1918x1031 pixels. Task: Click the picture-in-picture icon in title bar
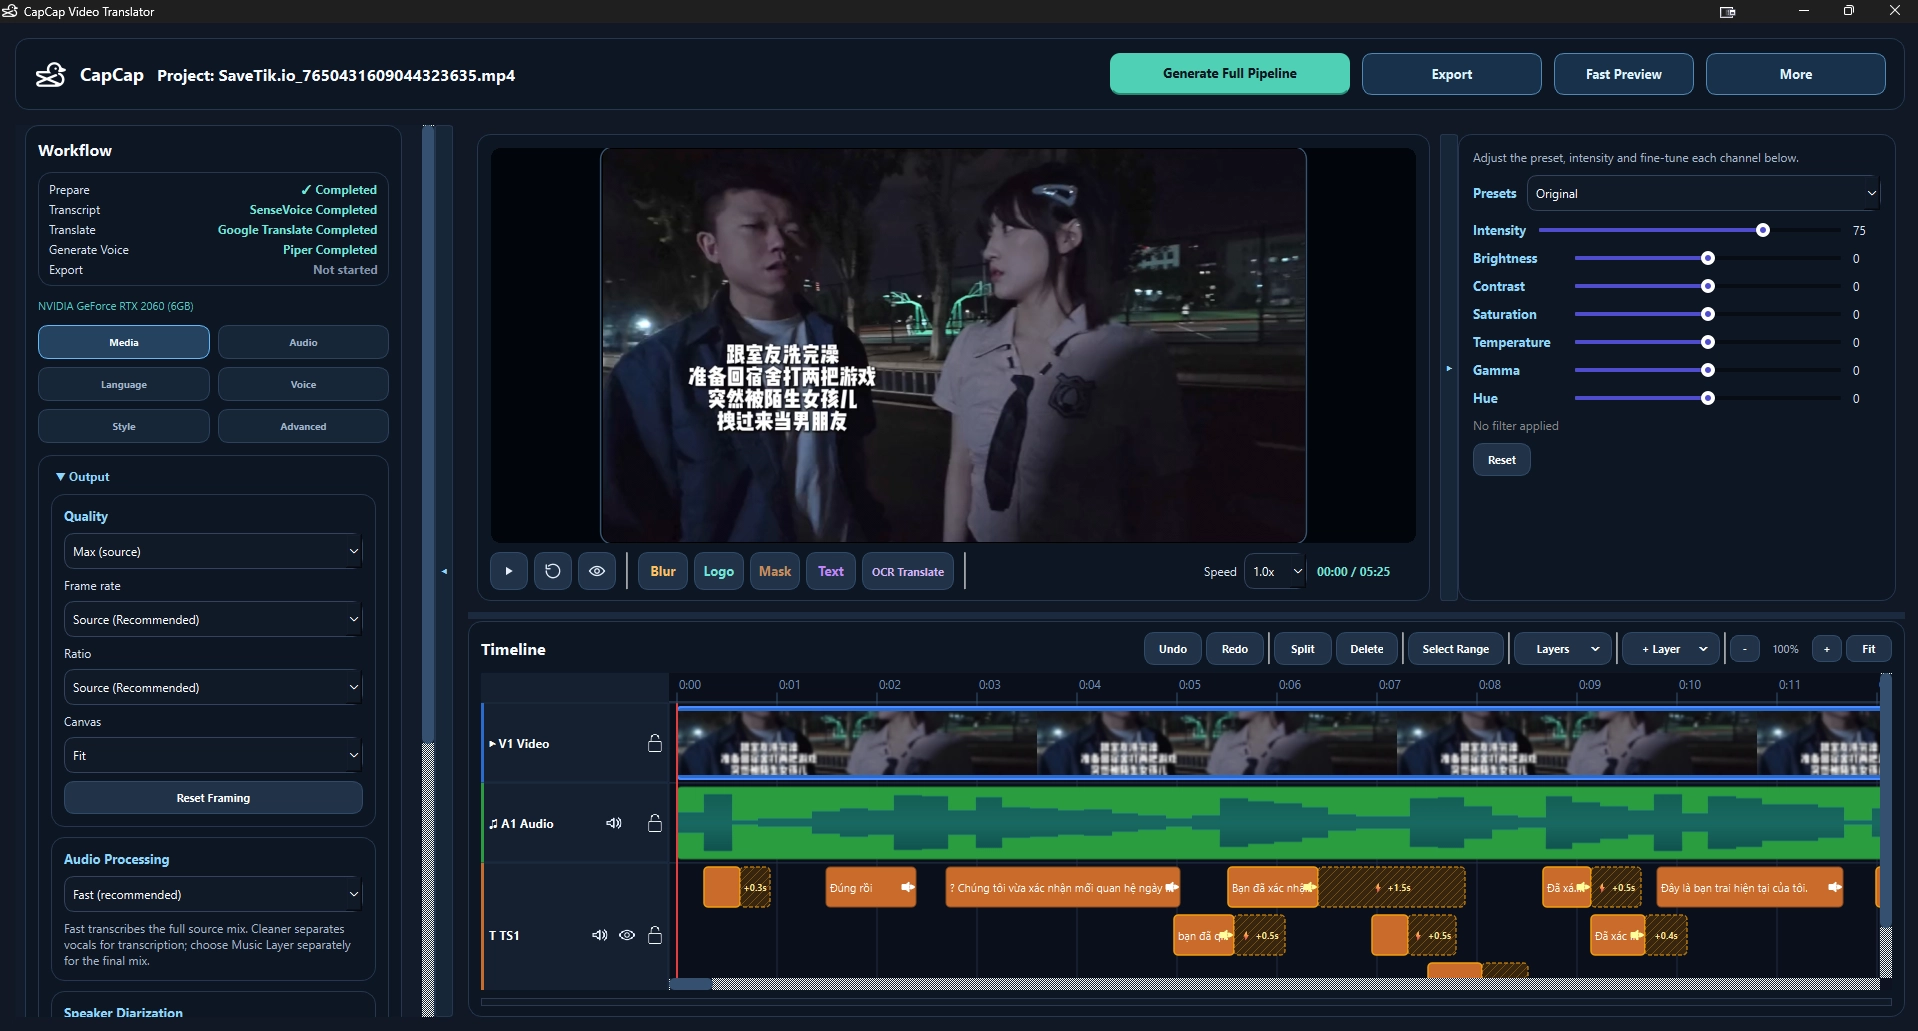(1727, 12)
